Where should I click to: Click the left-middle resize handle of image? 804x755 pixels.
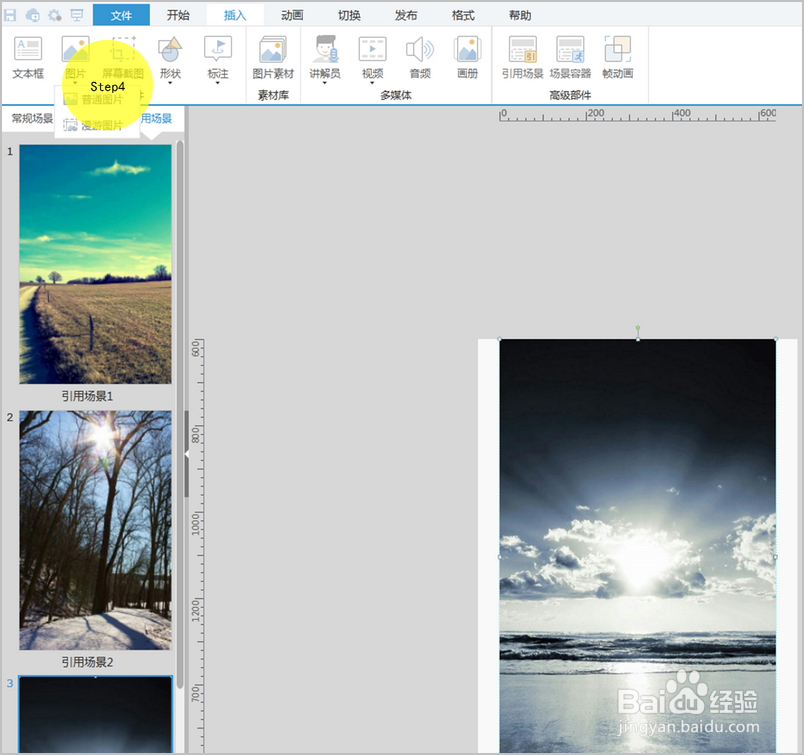tap(500, 557)
